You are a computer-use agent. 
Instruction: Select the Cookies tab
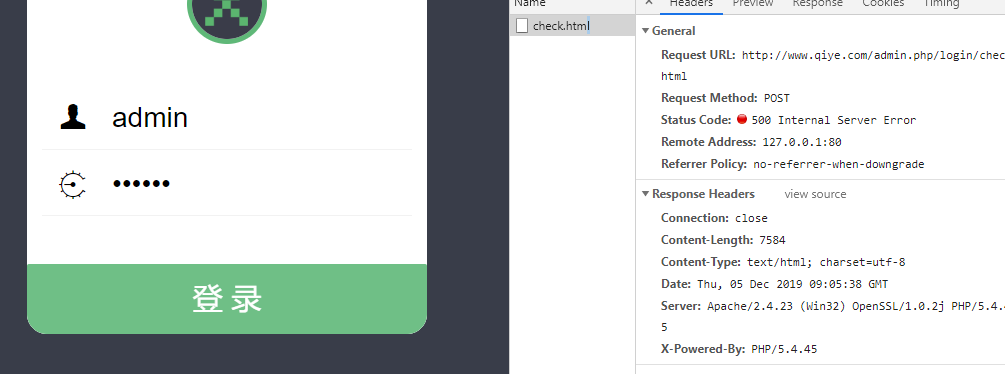(883, 3)
